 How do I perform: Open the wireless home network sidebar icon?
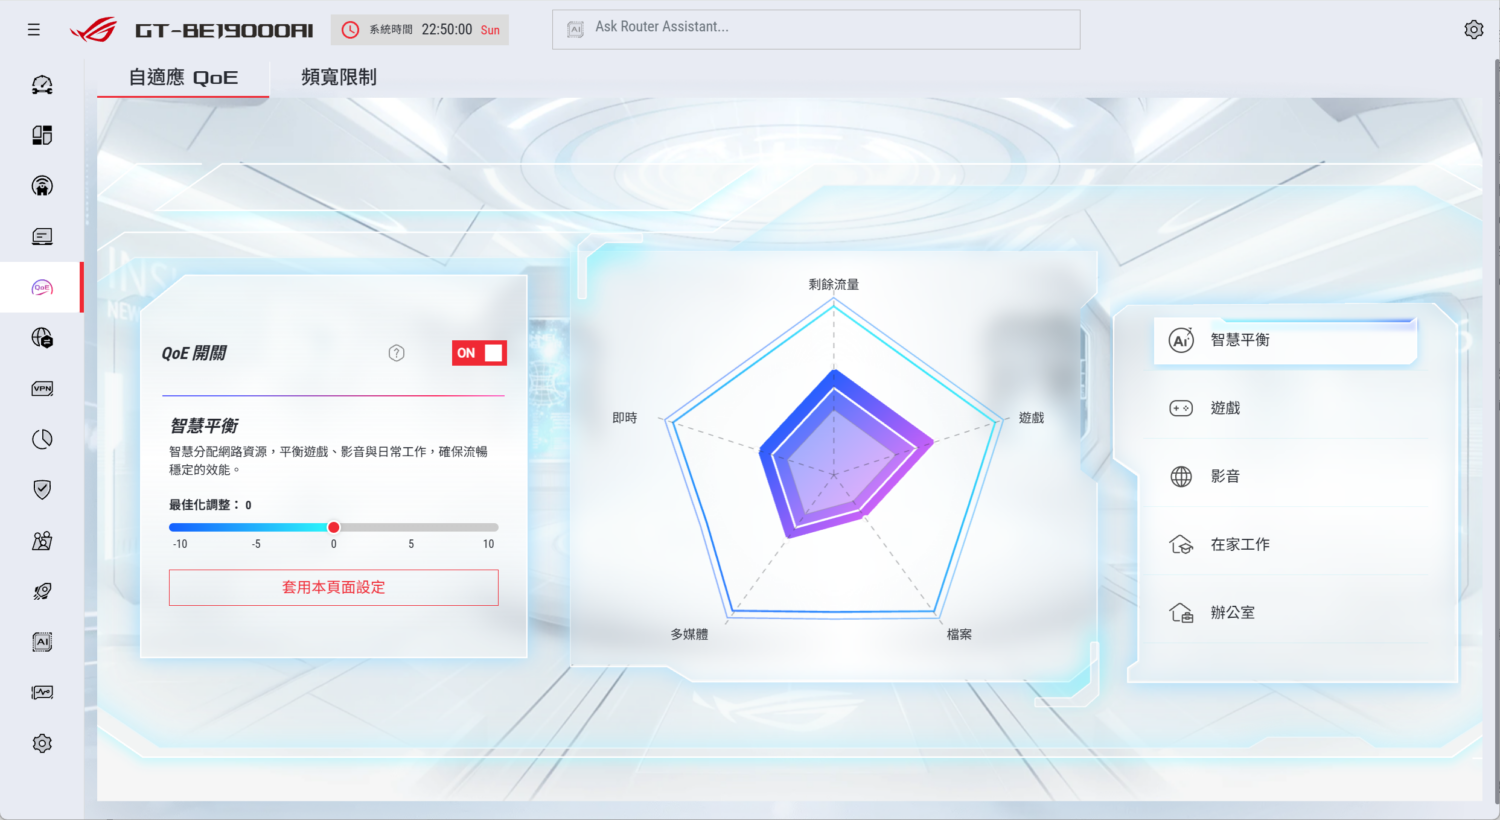coord(42,186)
